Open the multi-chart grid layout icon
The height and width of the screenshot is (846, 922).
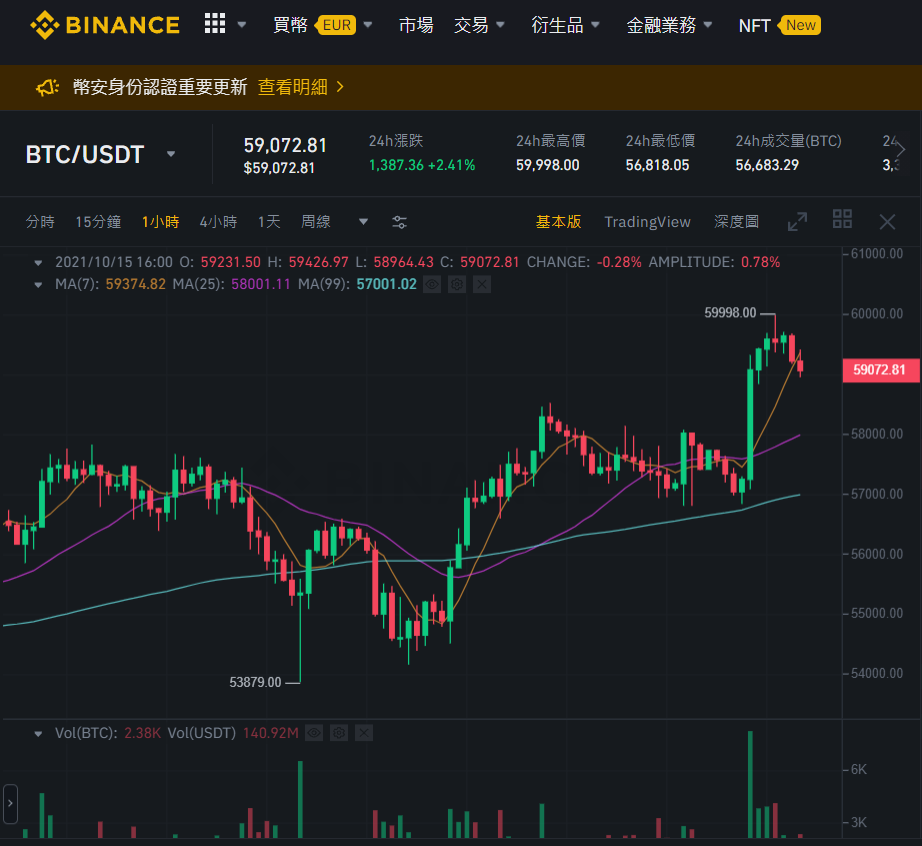pyautogui.click(x=843, y=219)
